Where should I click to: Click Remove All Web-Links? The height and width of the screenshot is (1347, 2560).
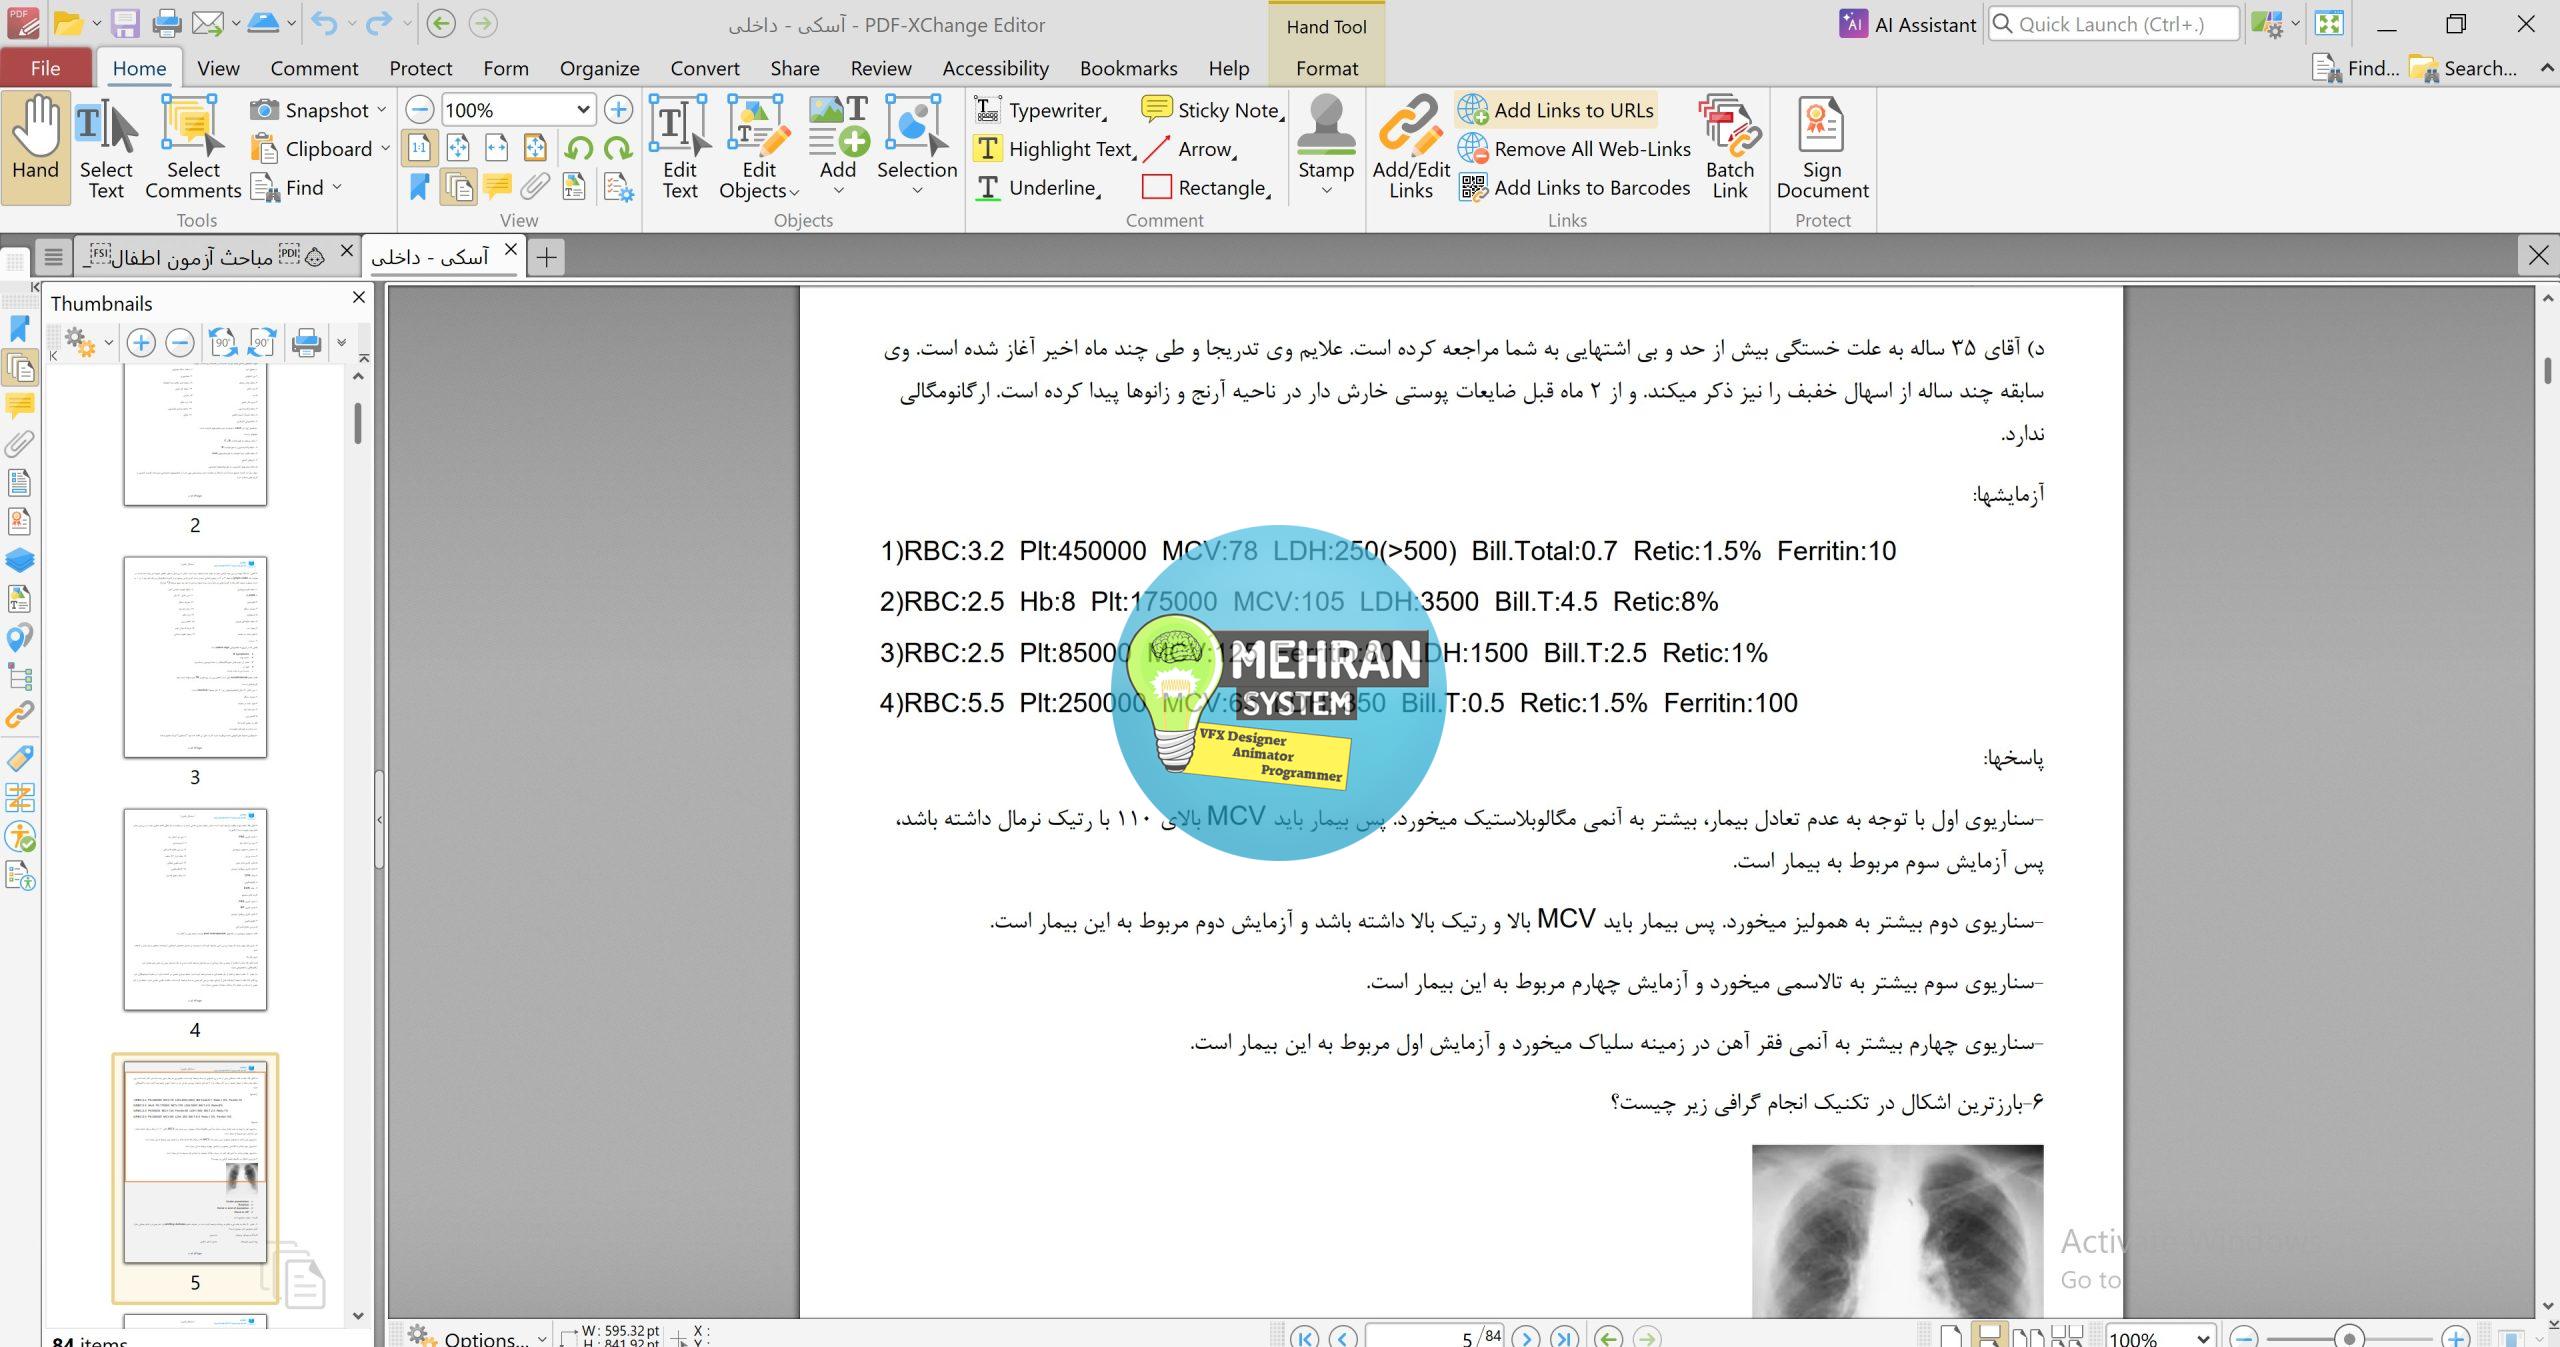click(x=1574, y=149)
